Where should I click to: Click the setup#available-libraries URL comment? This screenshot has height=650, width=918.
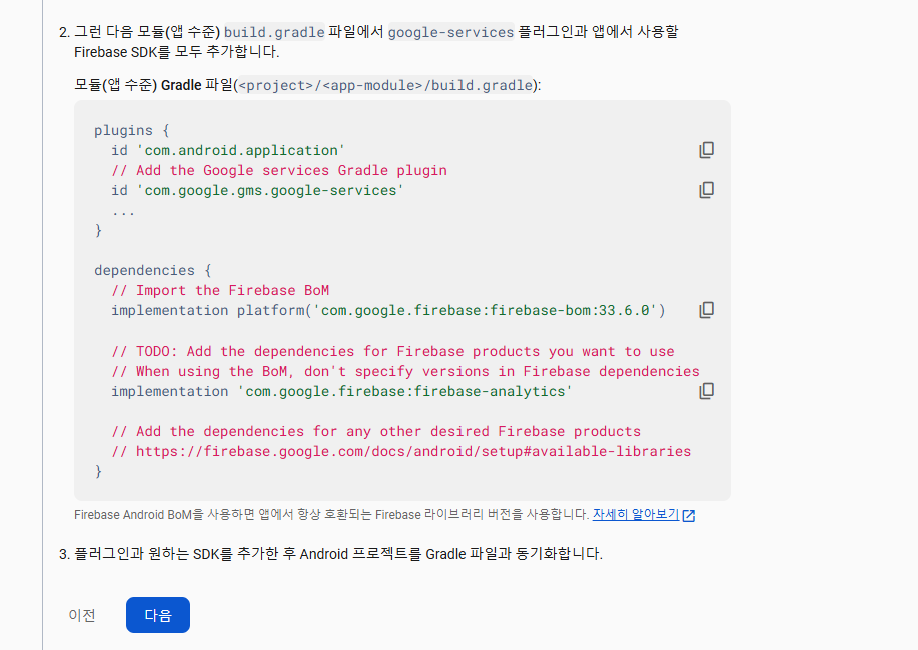point(401,451)
